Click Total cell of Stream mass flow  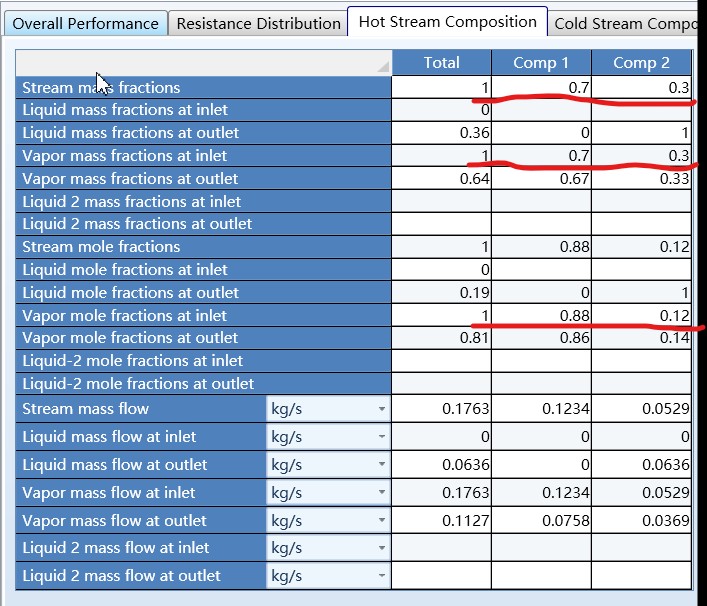[441, 409]
